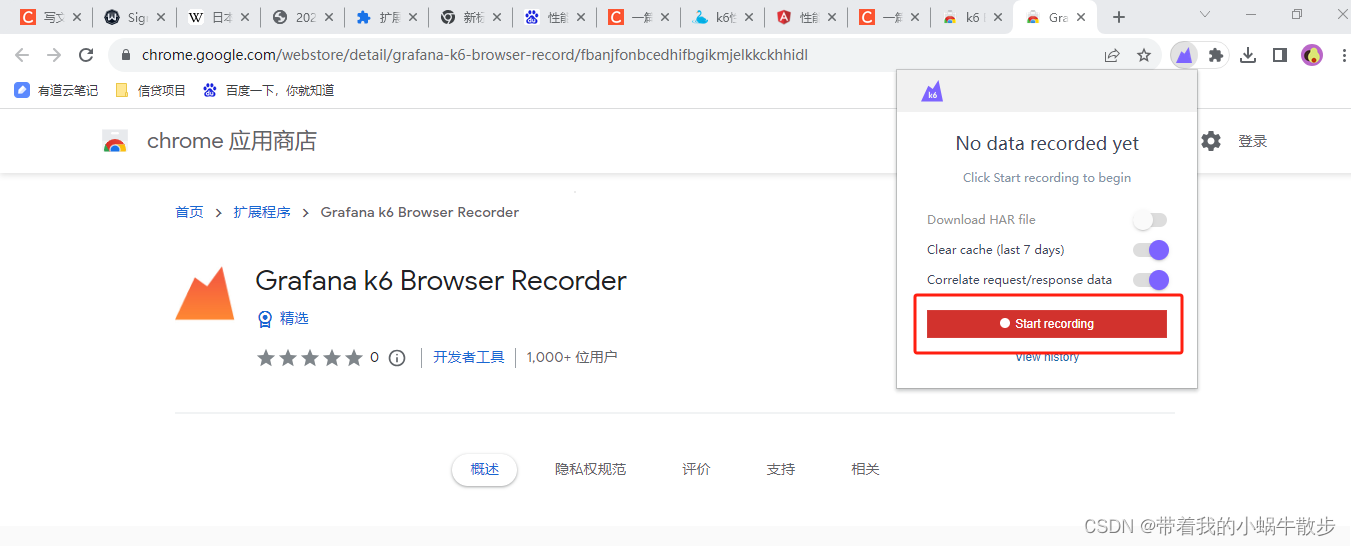Open 开发者工具 category link
The image size is (1351, 546).
click(469, 357)
